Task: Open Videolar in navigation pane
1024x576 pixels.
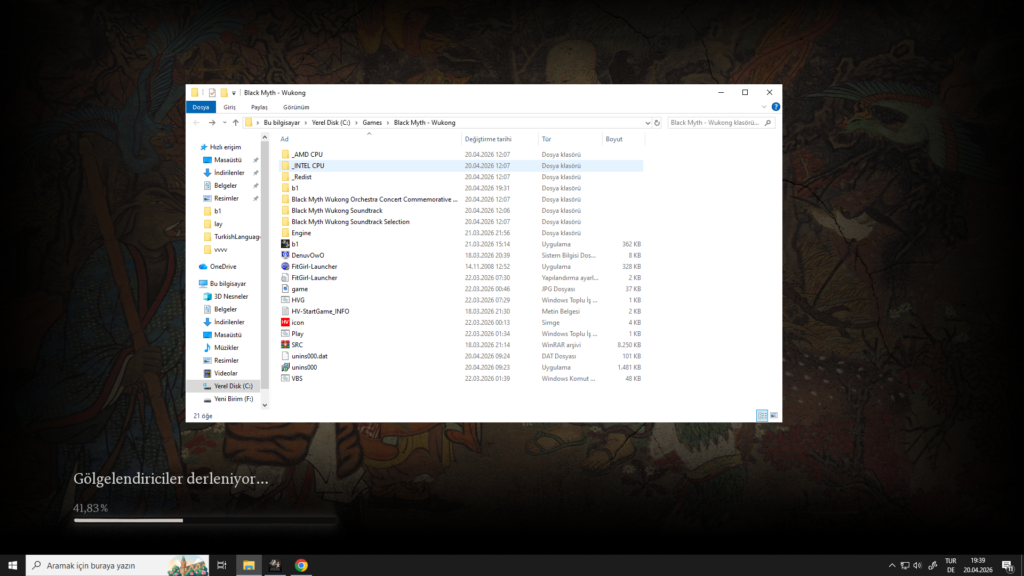Action: [x=225, y=374]
